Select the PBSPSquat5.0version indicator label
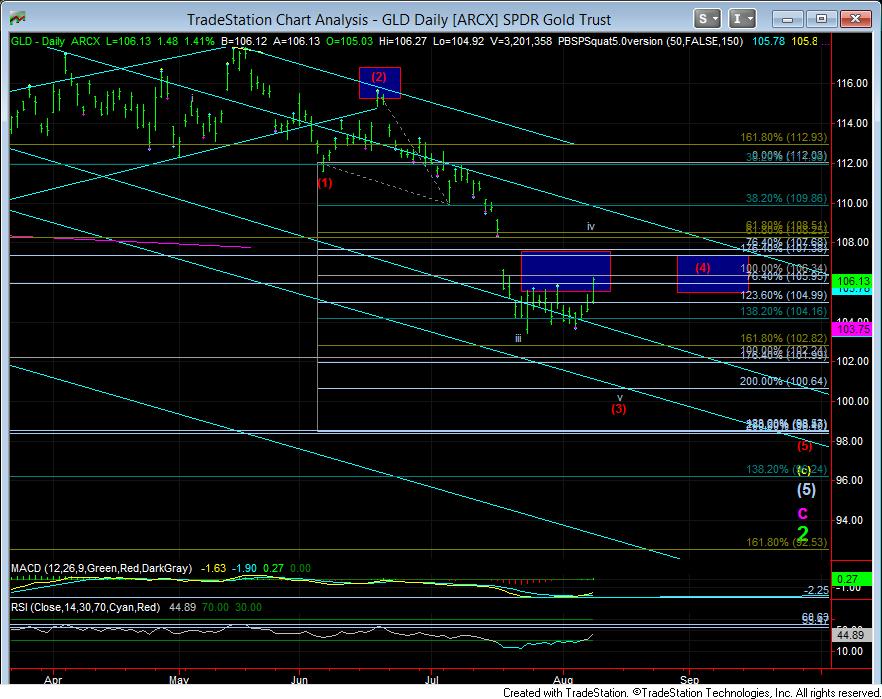 coord(651,41)
